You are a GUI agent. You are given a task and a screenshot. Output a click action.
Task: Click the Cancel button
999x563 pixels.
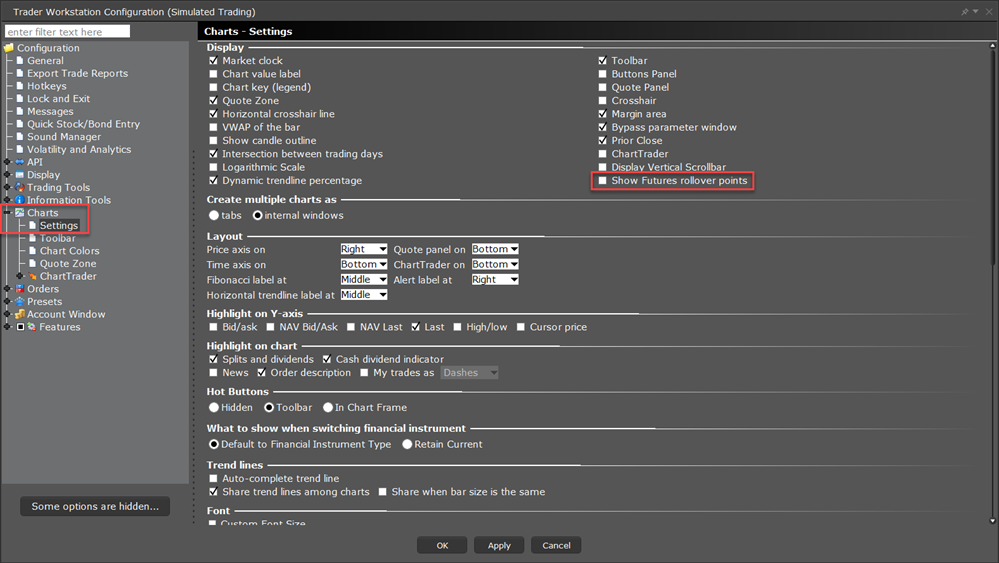coord(556,545)
